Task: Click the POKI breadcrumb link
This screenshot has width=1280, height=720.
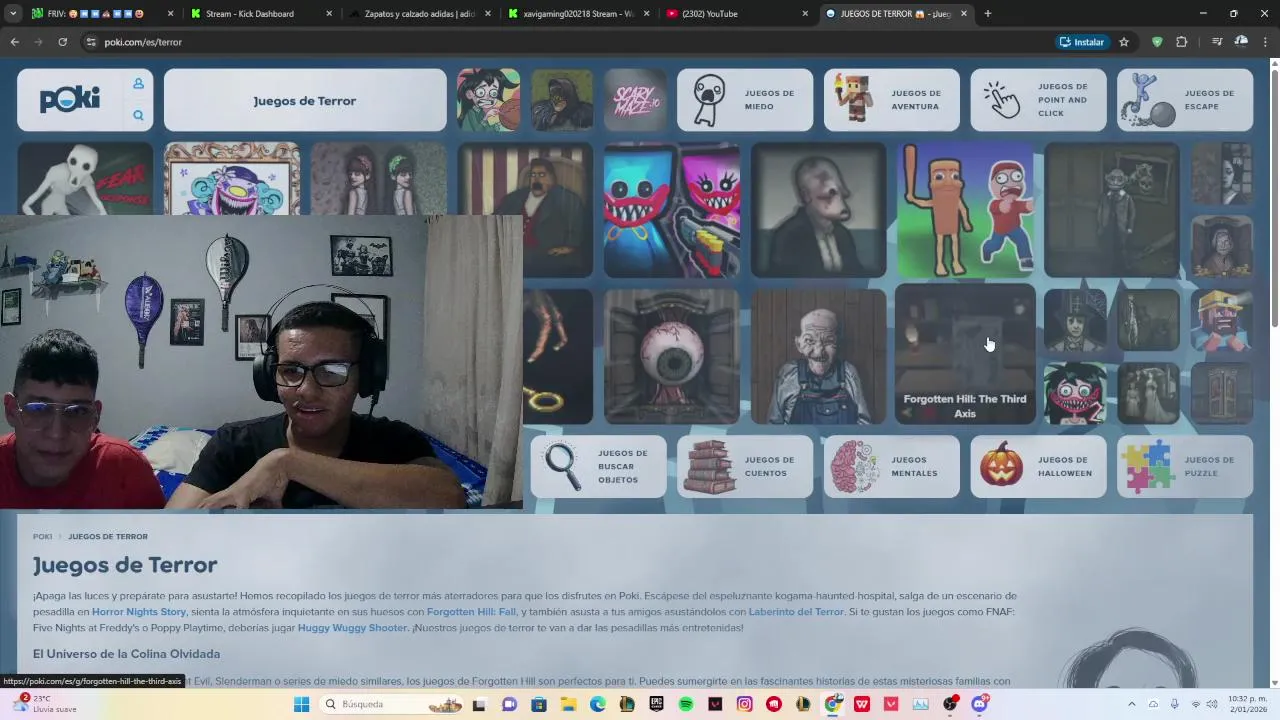Action: pyautogui.click(x=42, y=537)
